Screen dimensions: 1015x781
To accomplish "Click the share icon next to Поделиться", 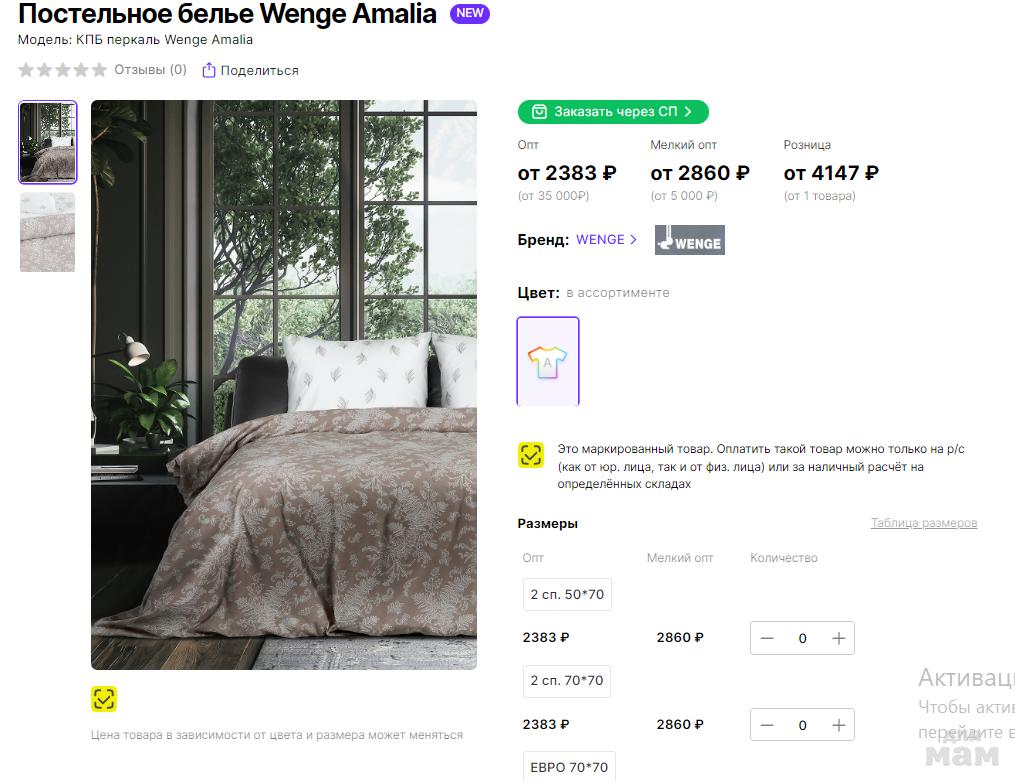I will click(208, 70).
